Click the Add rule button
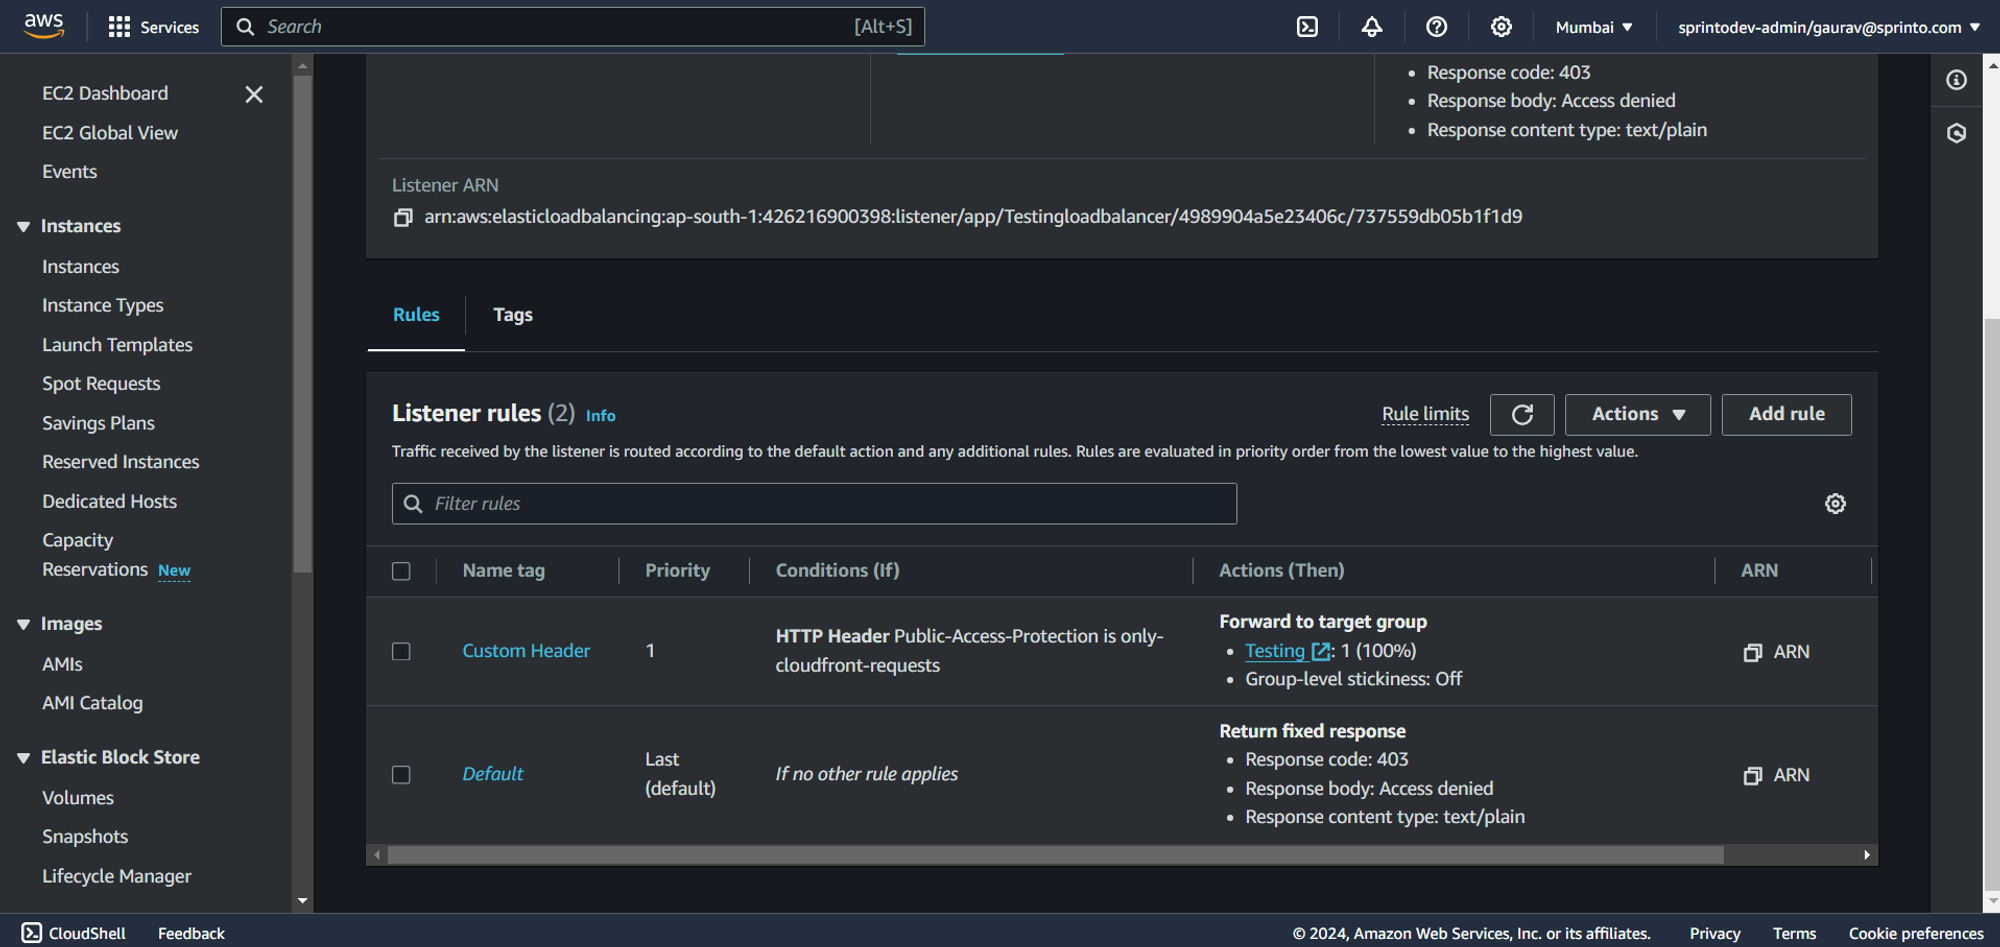Screen dimensions: 2000x947 [1786, 415]
